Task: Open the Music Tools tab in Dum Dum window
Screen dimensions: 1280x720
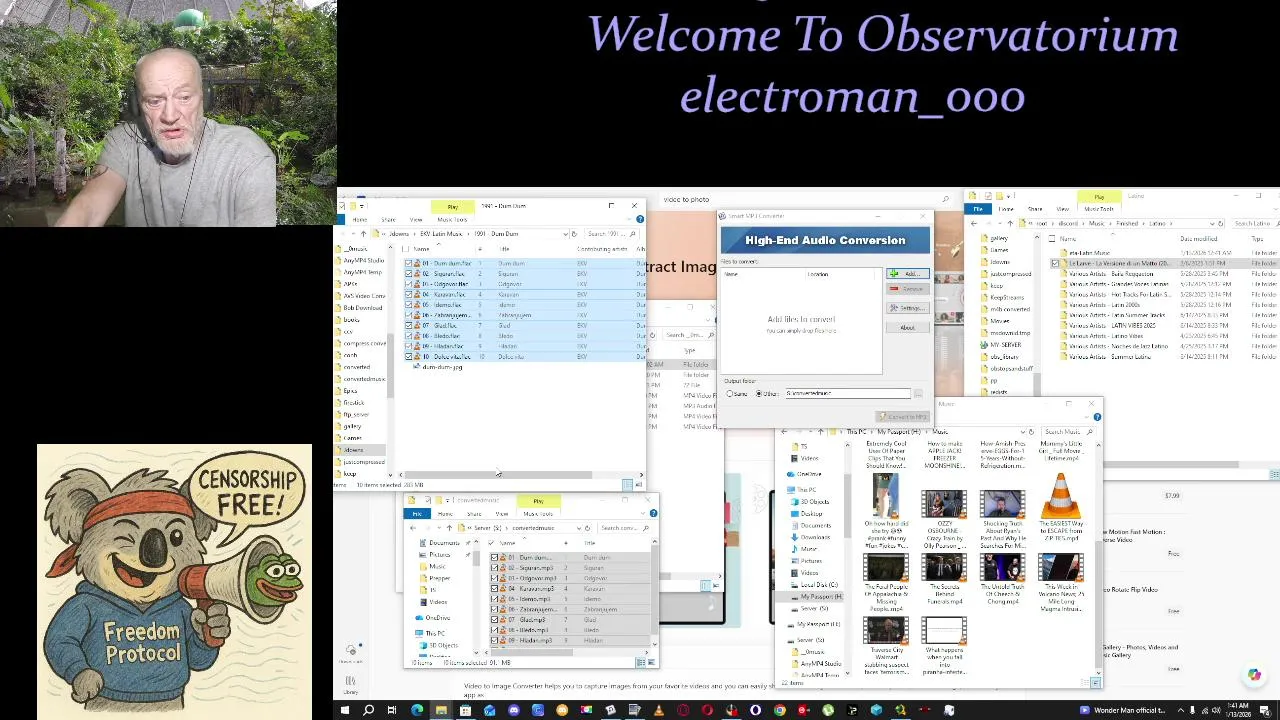Action: click(452, 220)
